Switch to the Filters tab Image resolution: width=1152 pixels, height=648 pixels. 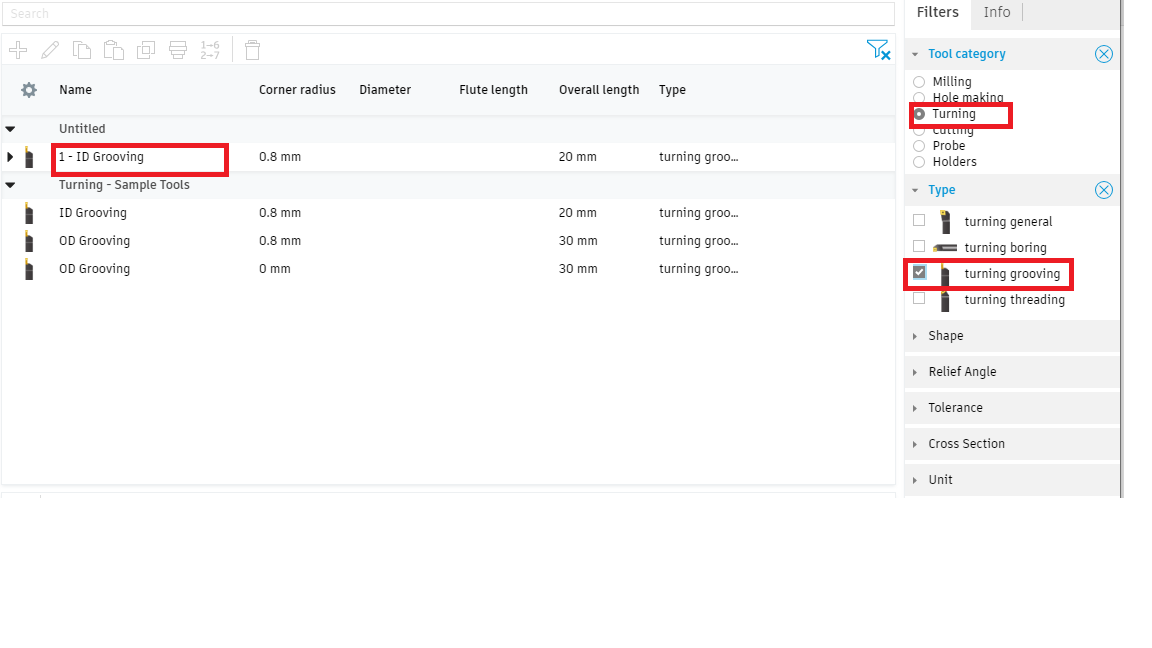(x=937, y=12)
